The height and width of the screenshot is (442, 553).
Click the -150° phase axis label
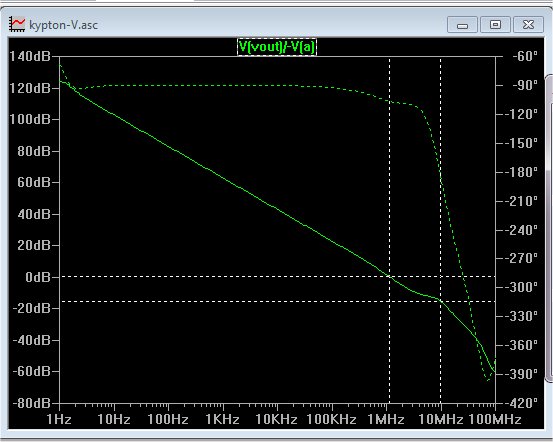click(x=521, y=143)
